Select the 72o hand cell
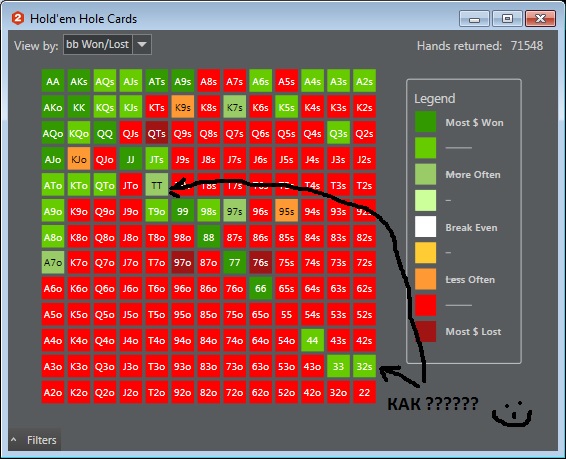The width and height of the screenshot is (566, 459). click(235, 392)
